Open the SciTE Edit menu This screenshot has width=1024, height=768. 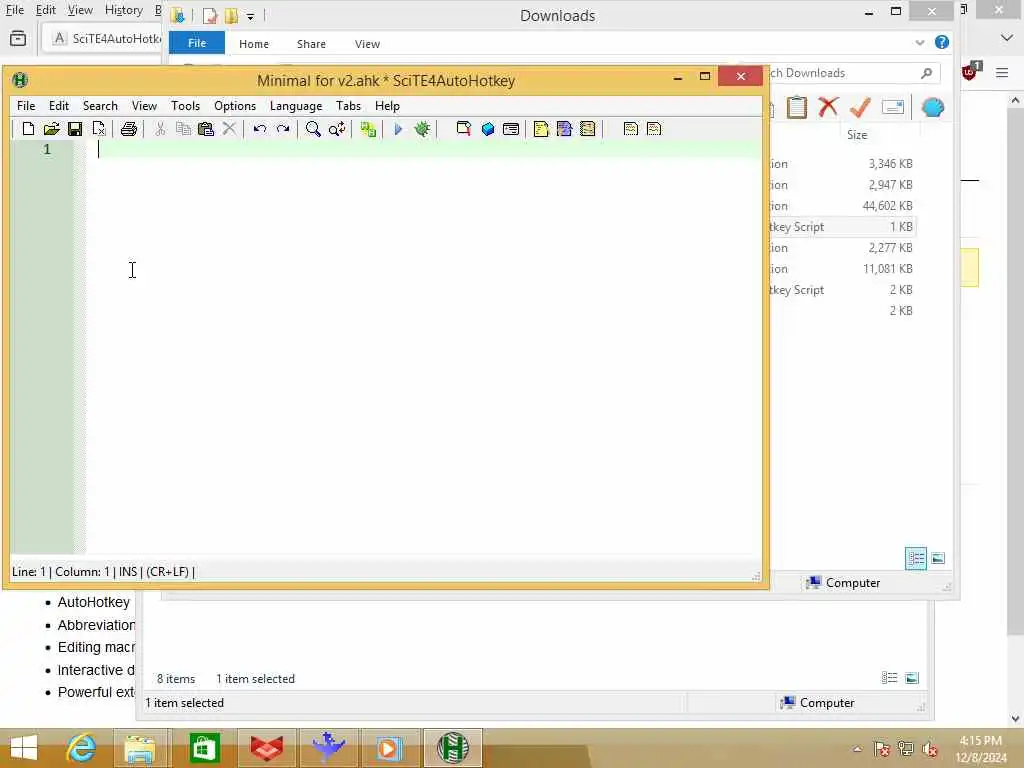(x=59, y=106)
